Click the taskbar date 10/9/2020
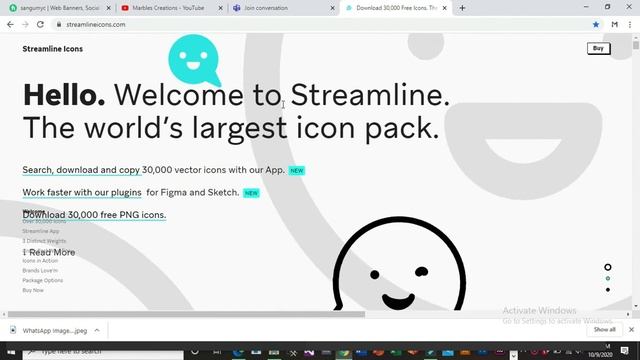640x360 pixels. point(600,355)
